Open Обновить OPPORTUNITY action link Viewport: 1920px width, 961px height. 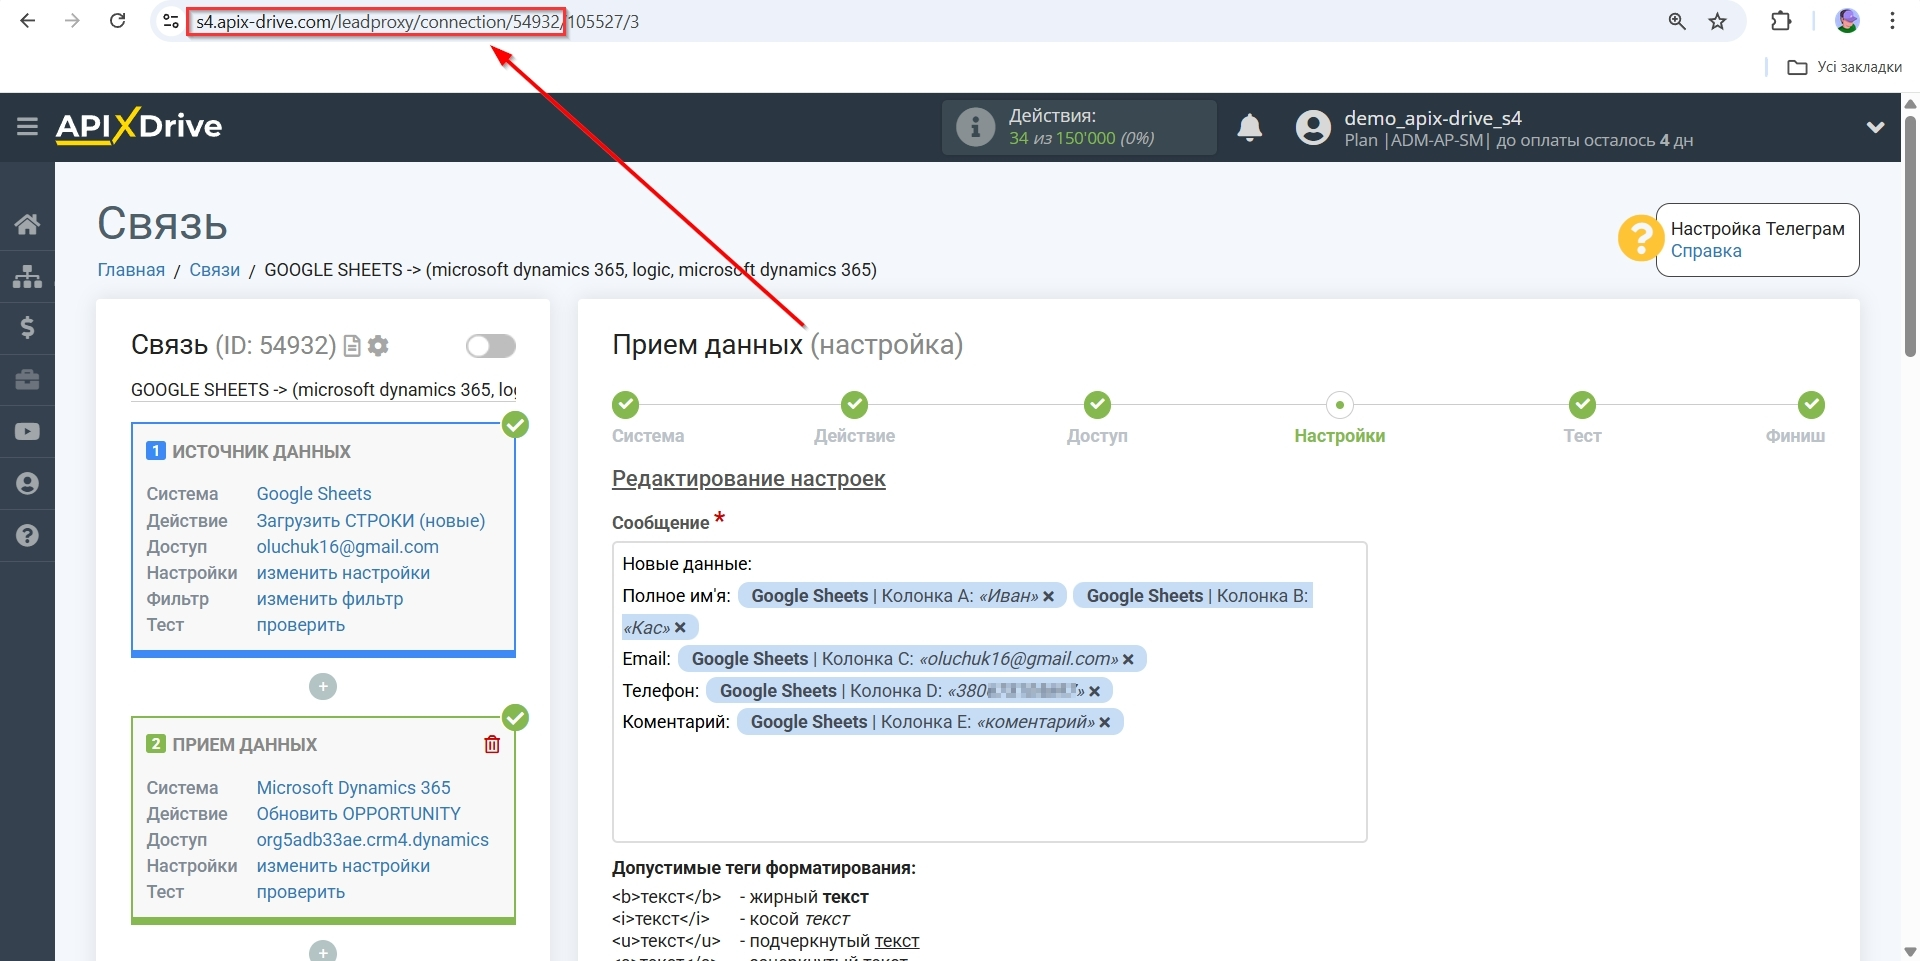click(358, 814)
